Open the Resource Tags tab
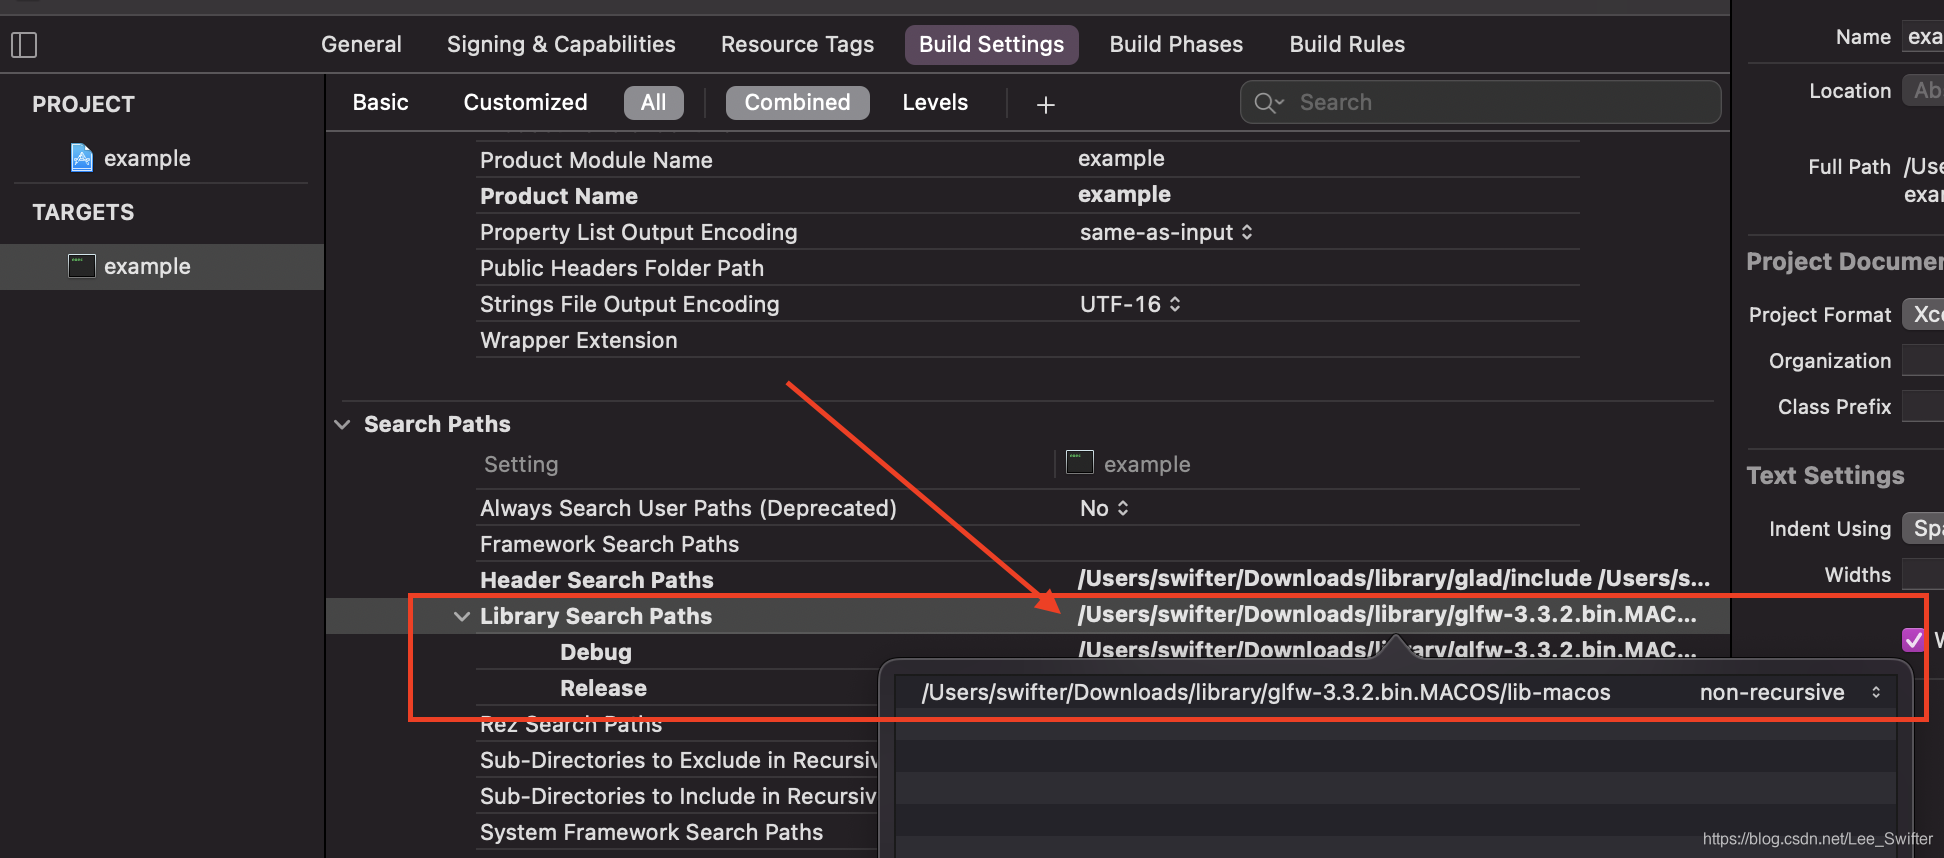Viewport: 1944px width, 858px height. coord(797,44)
